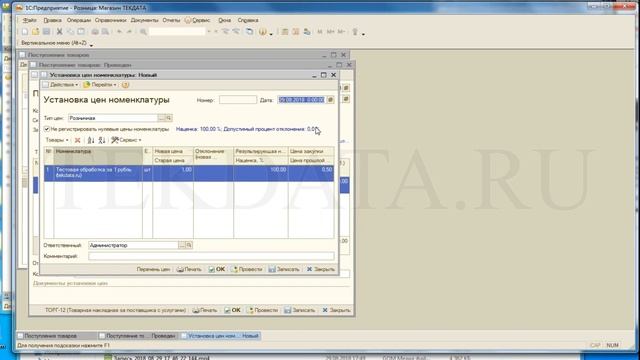Viewport: 640px width, 360px height.
Task: Open the Отчеты menu
Action: click(x=171, y=20)
